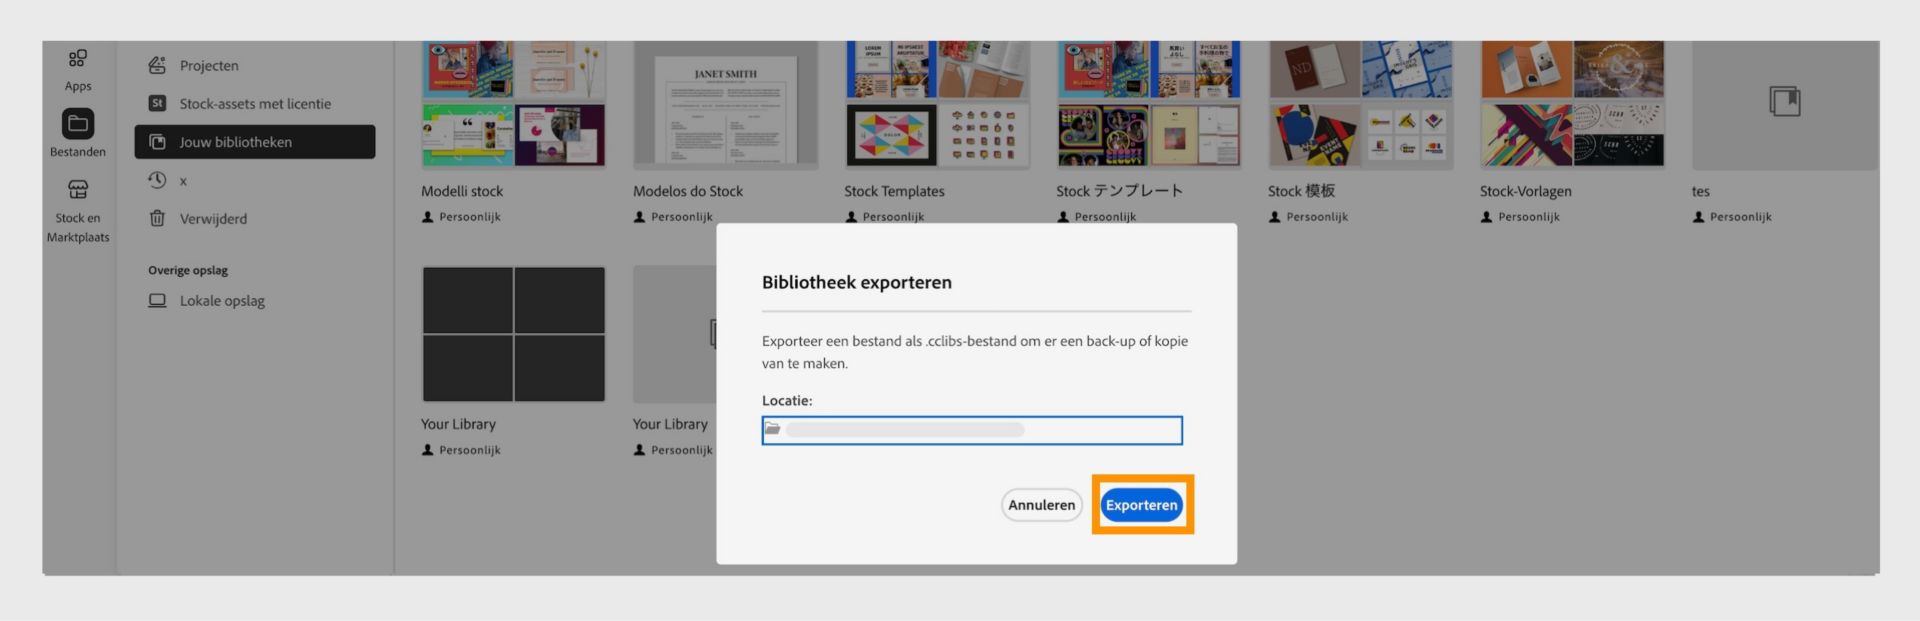The height and width of the screenshot is (621, 1920).
Task: Click the Projecten icon in sidebar
Action: [x=157, y=65]
